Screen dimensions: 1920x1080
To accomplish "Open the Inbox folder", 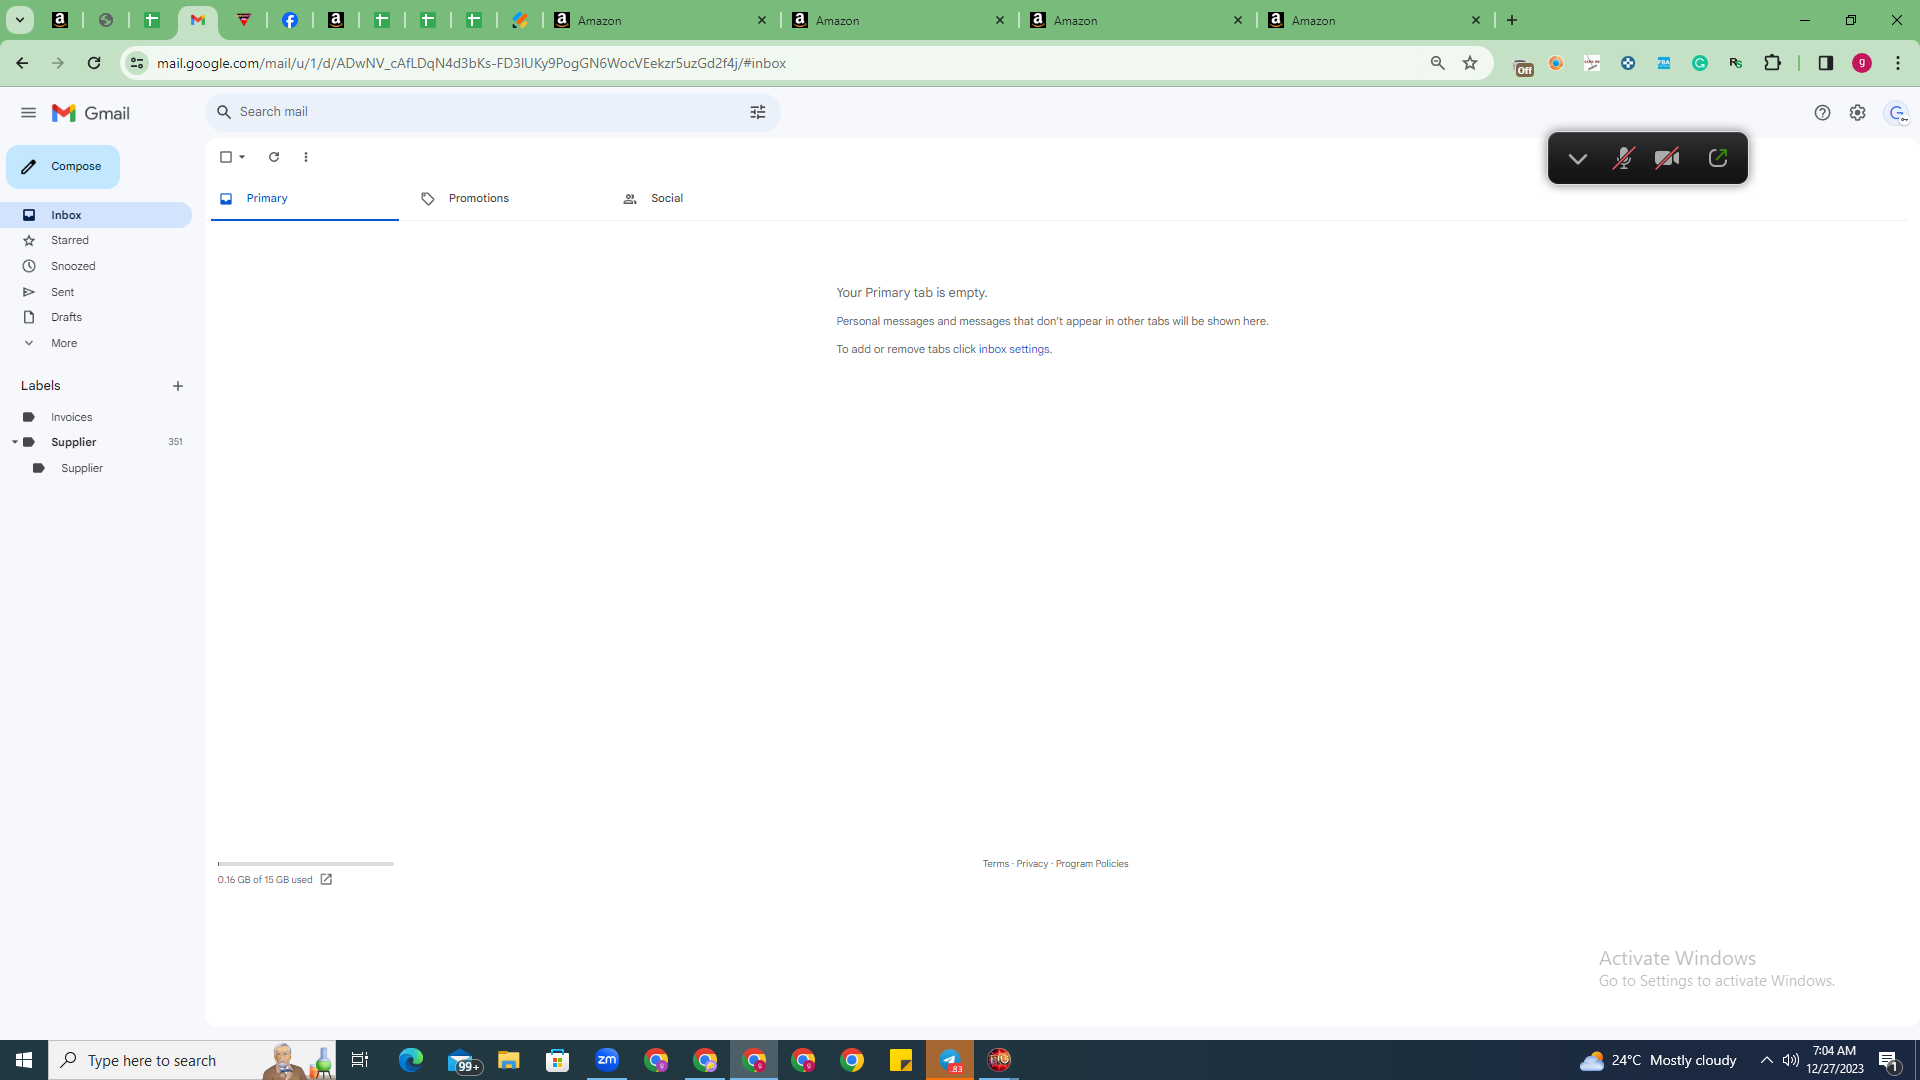I will click(96, 215).
